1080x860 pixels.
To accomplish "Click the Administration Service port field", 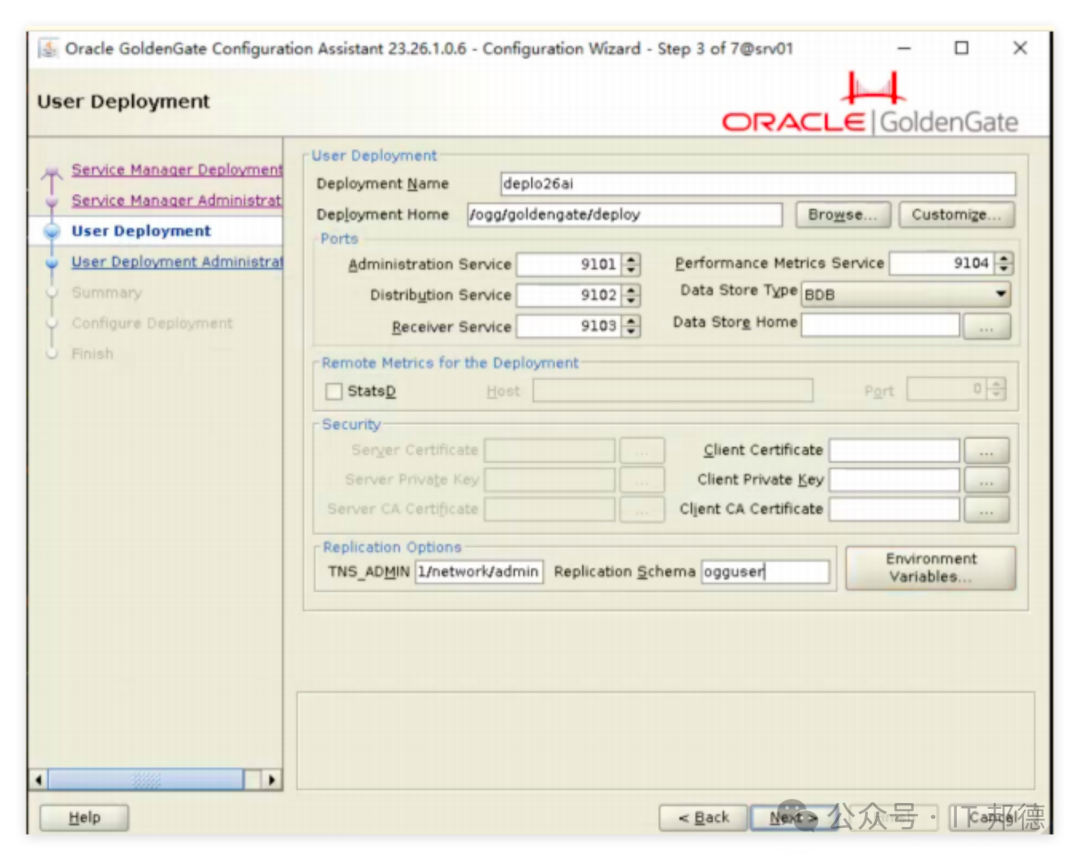I will pyautogui.click(x=569, y=264).
